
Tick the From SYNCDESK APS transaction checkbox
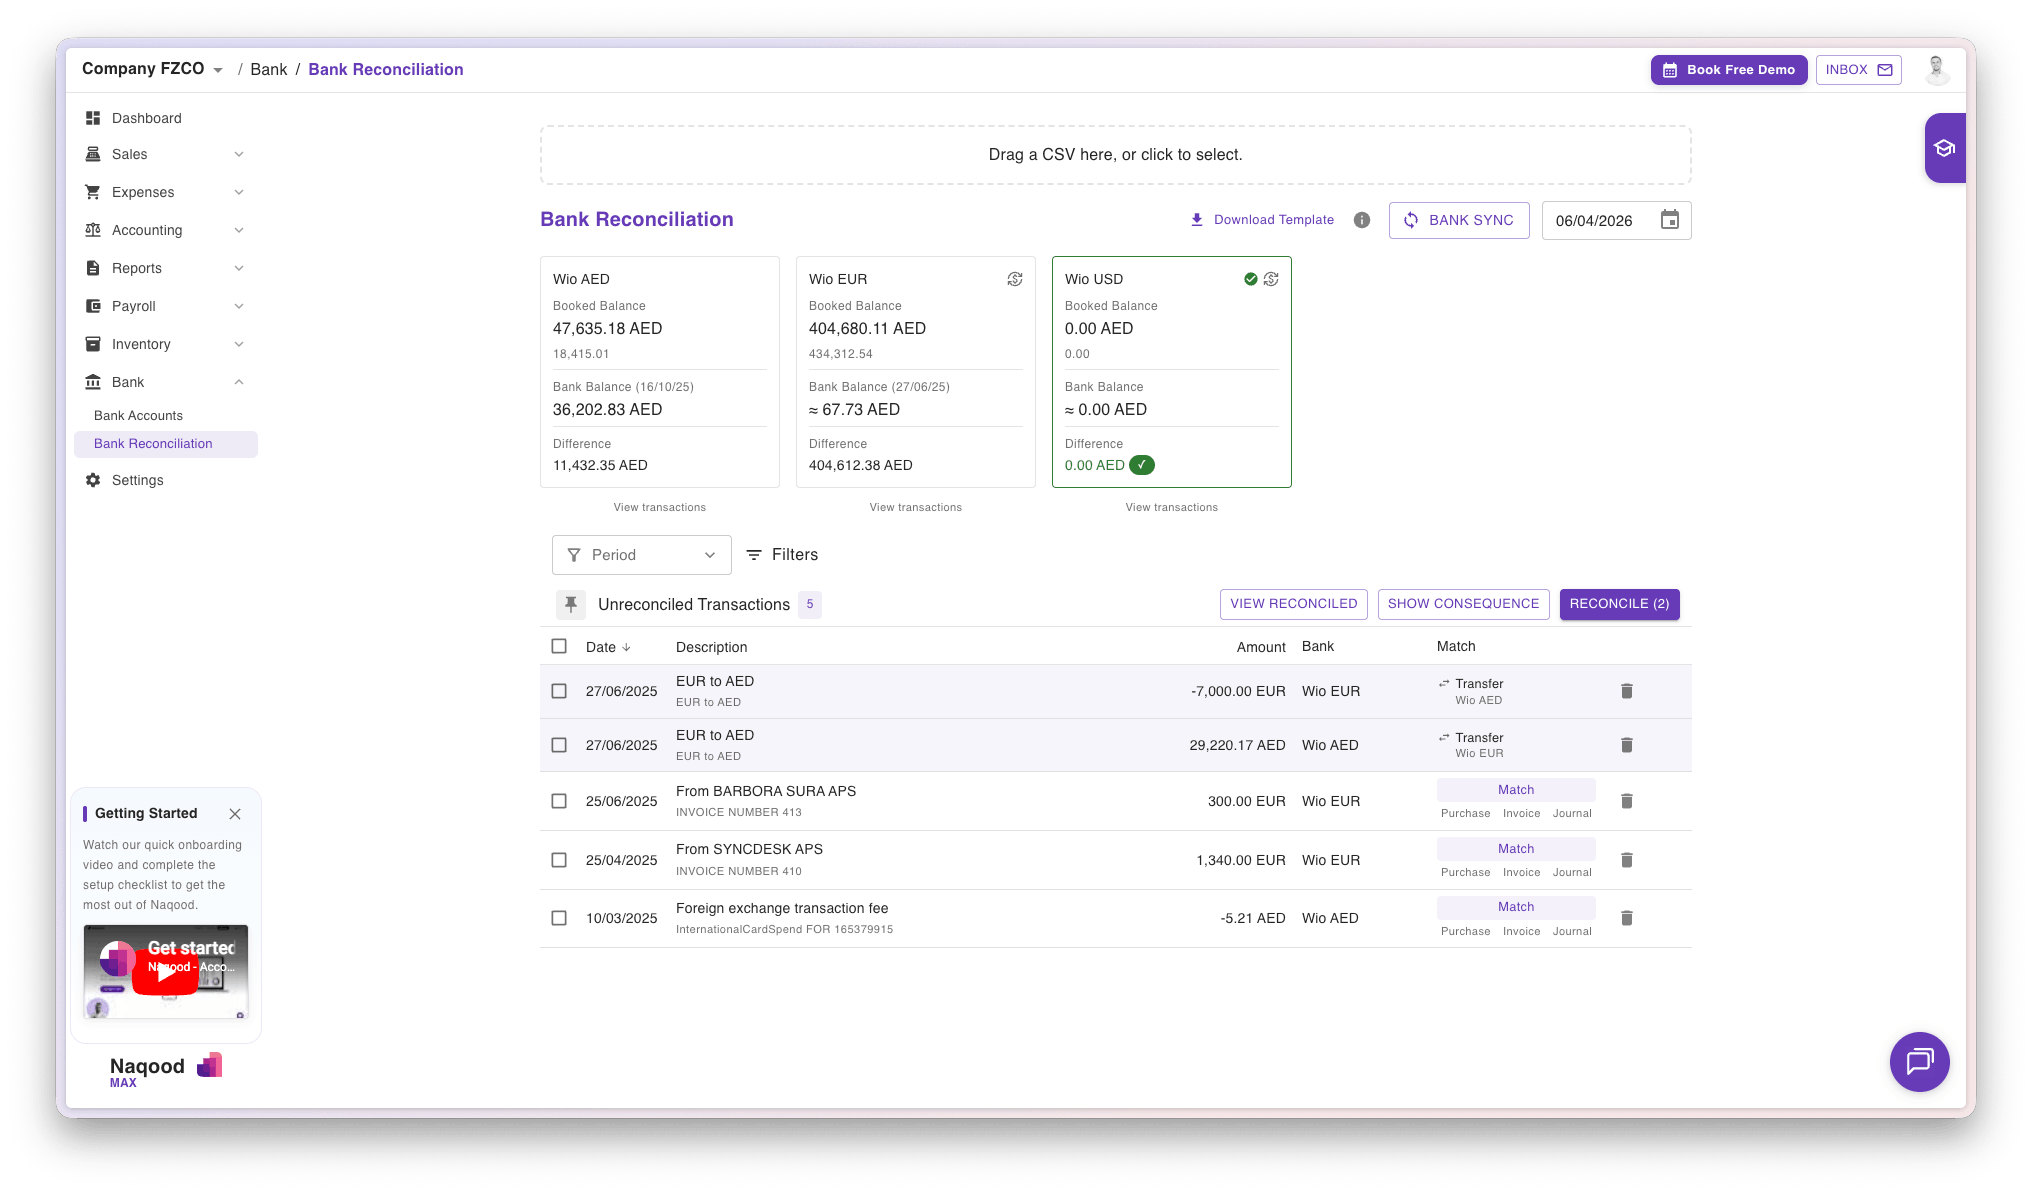pos(559,860)
